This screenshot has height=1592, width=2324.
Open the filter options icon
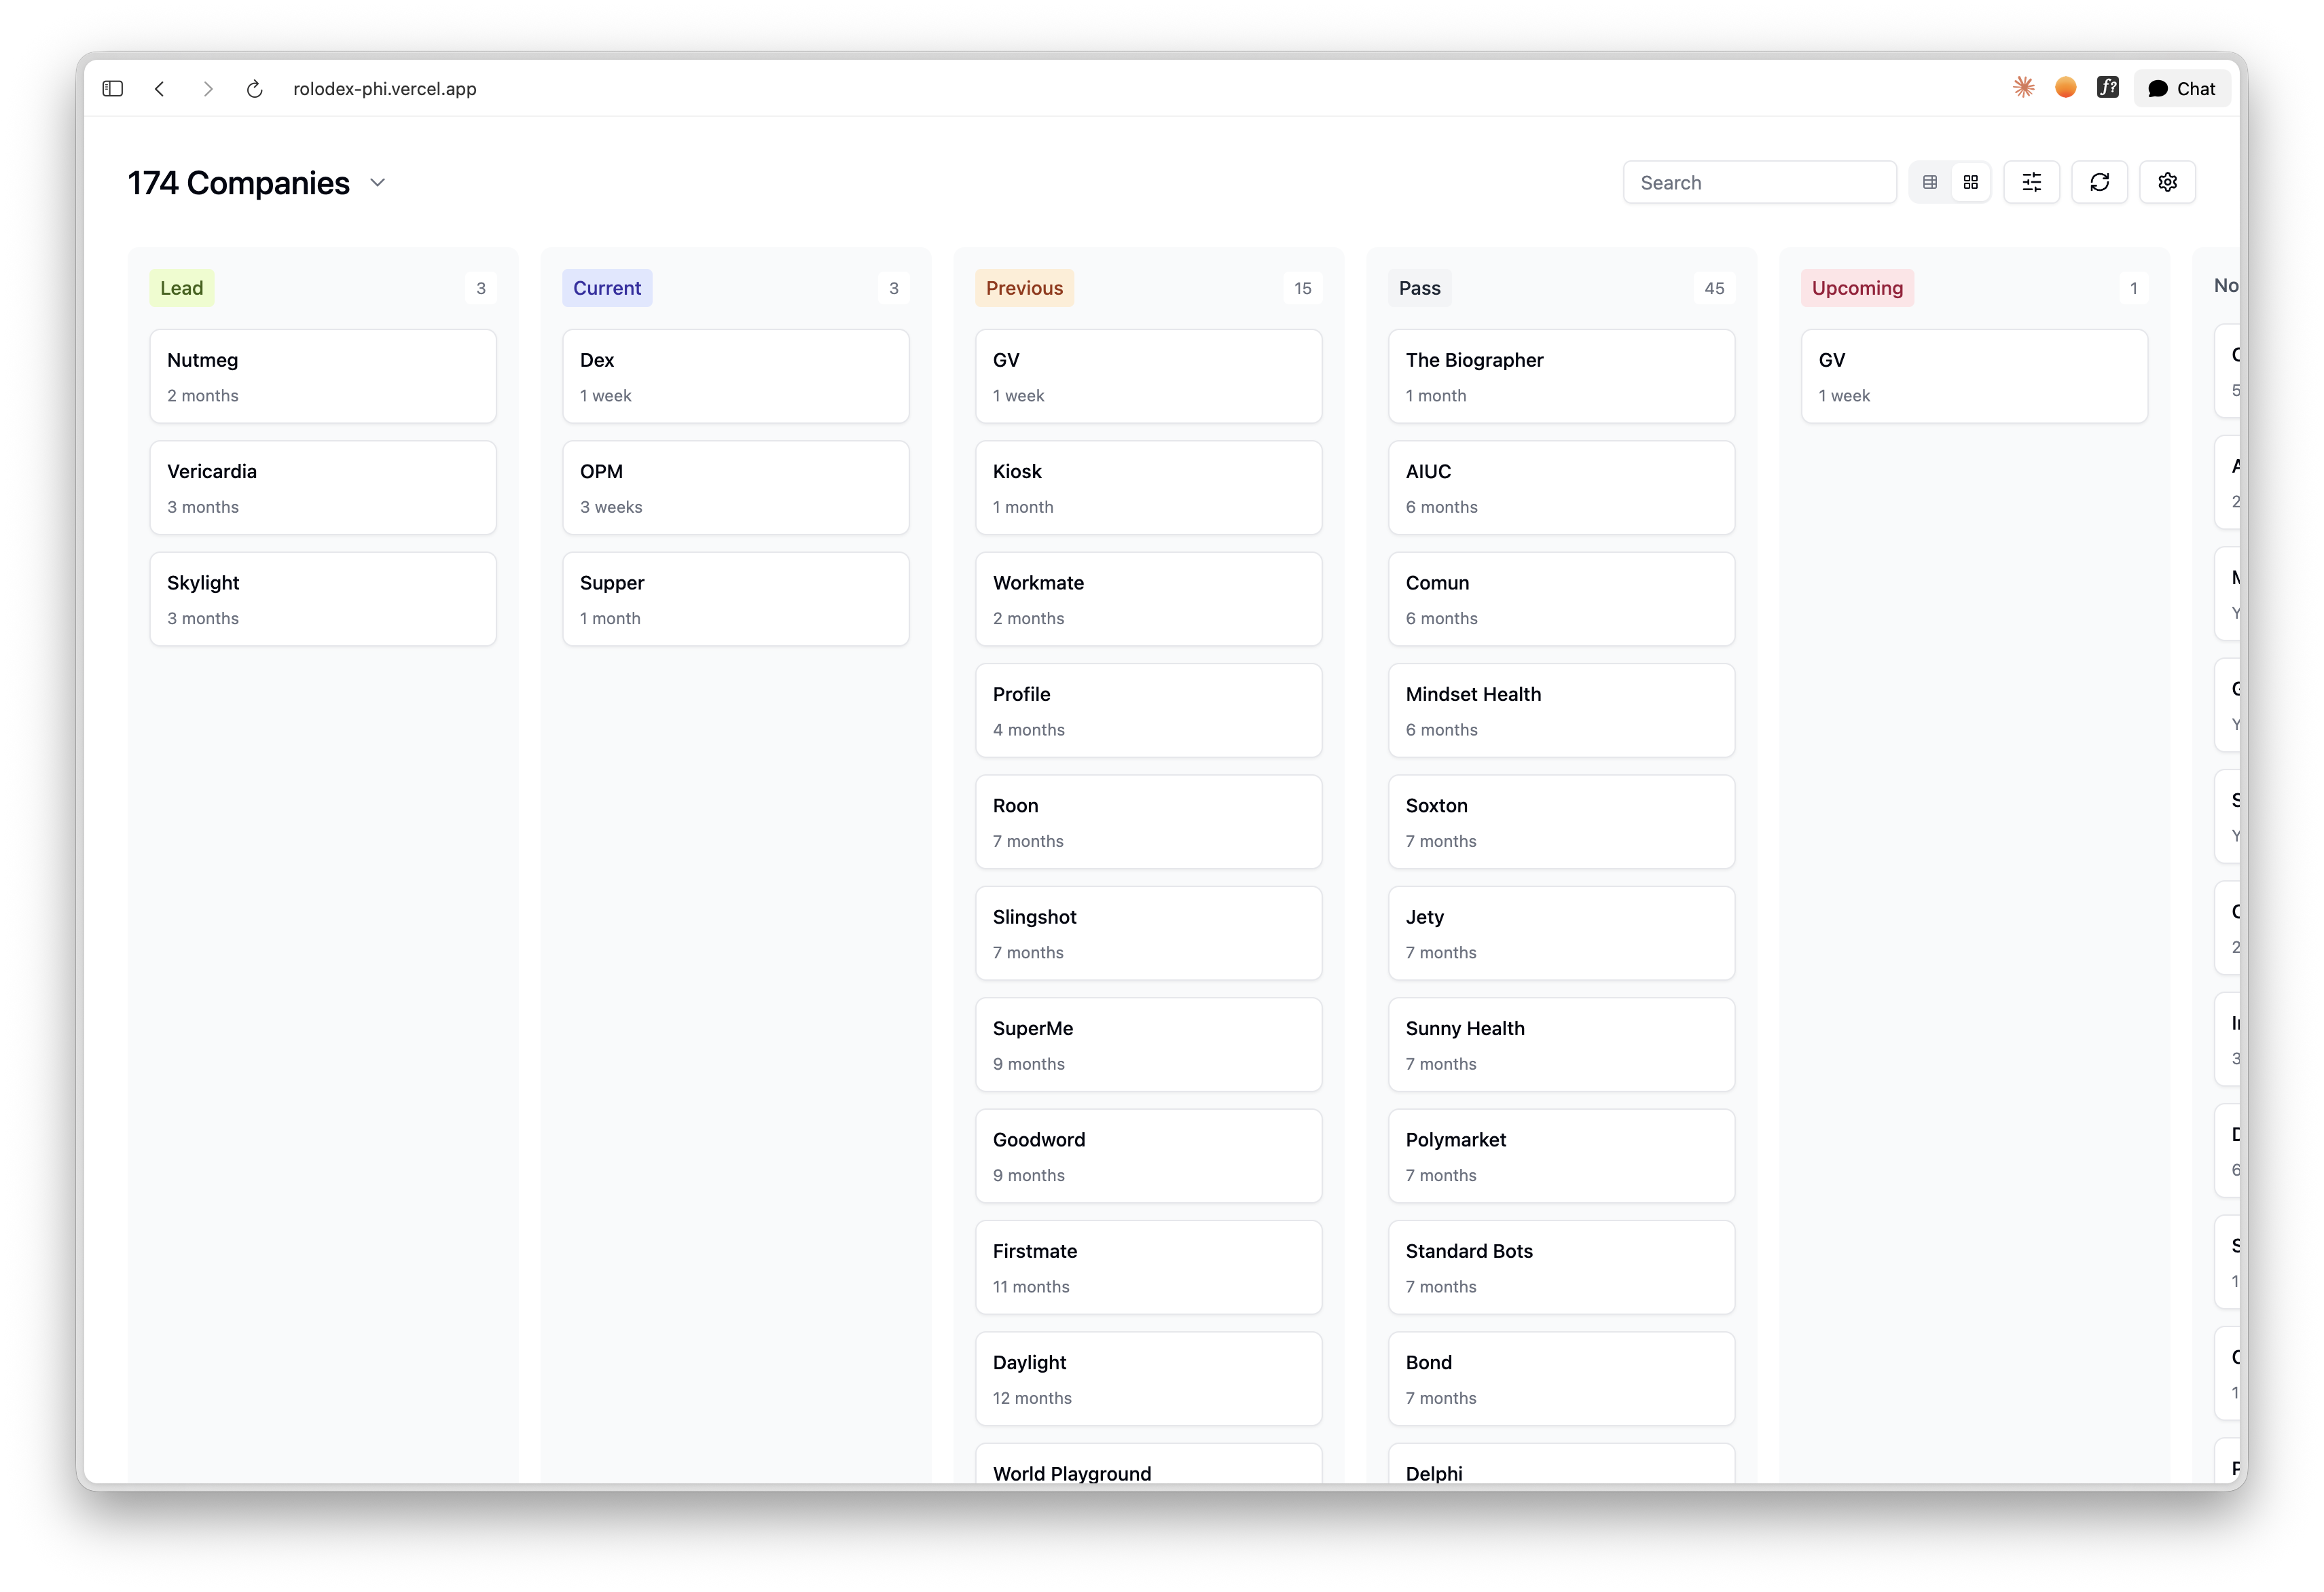click(x=2032, y=182)
